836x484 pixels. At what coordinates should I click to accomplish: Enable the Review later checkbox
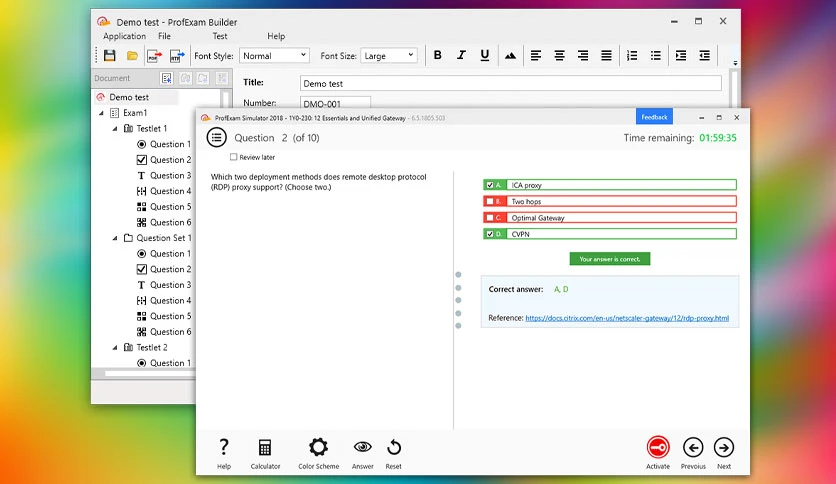pyautogui.click(x=234, y=157)
